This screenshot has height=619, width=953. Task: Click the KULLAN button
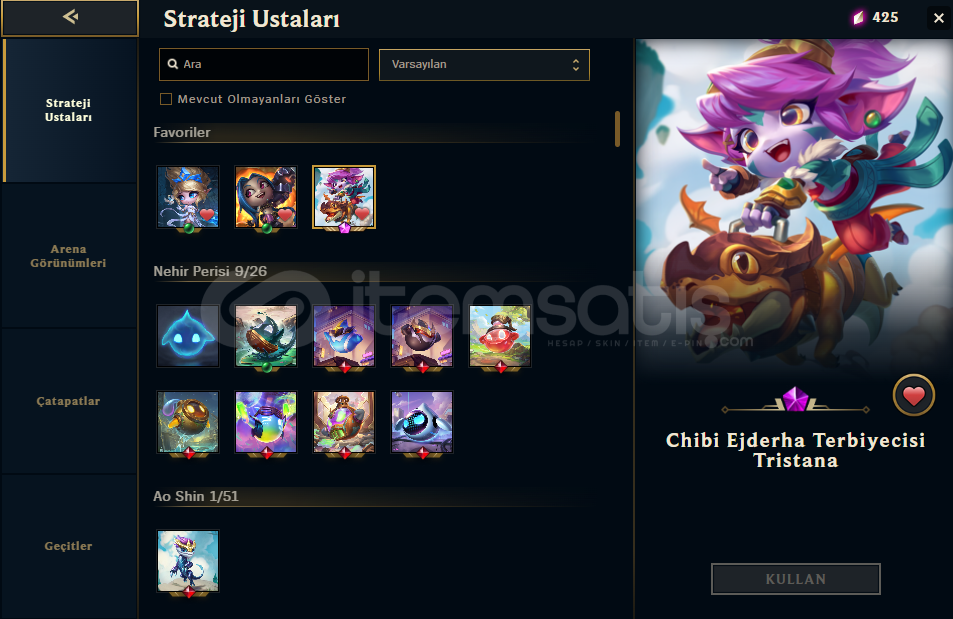click(796, 579)
